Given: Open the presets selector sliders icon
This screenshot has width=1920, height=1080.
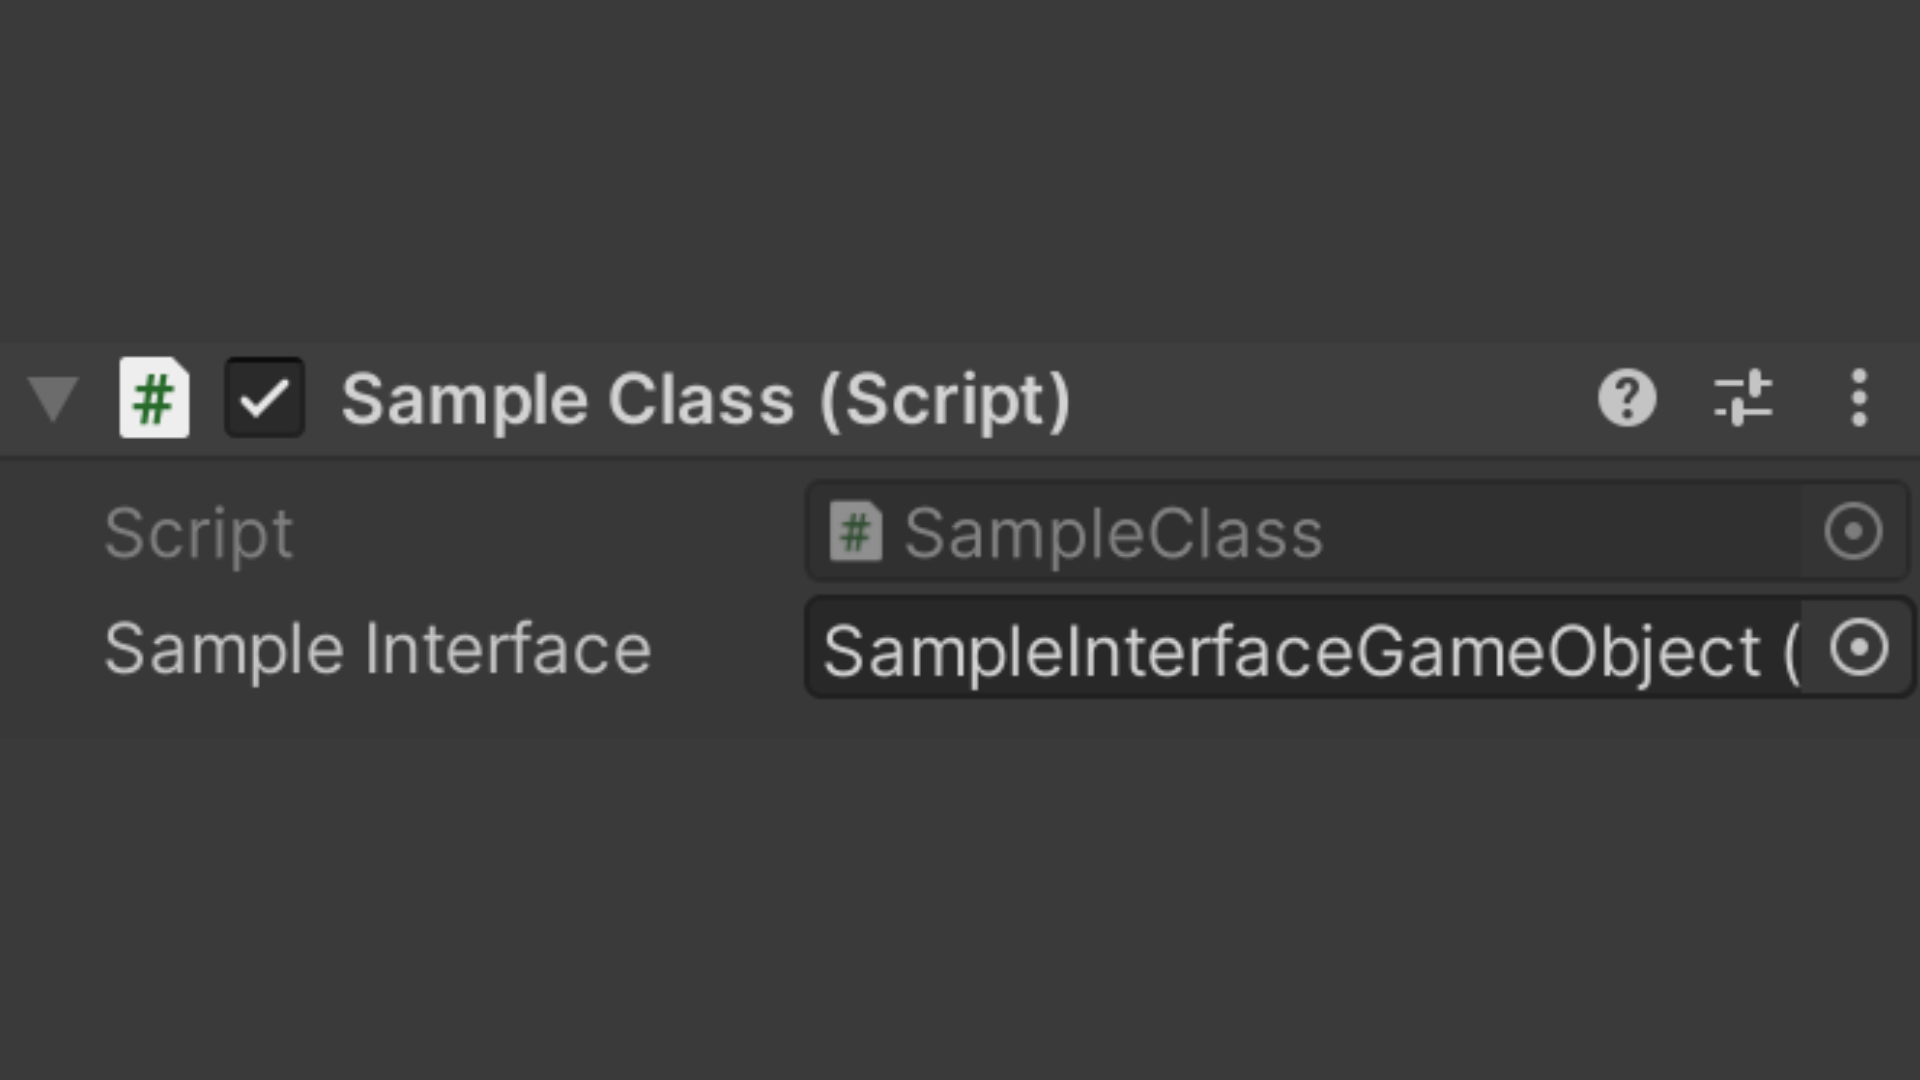Looking at the screenshot, I should tap(1743, 398).
